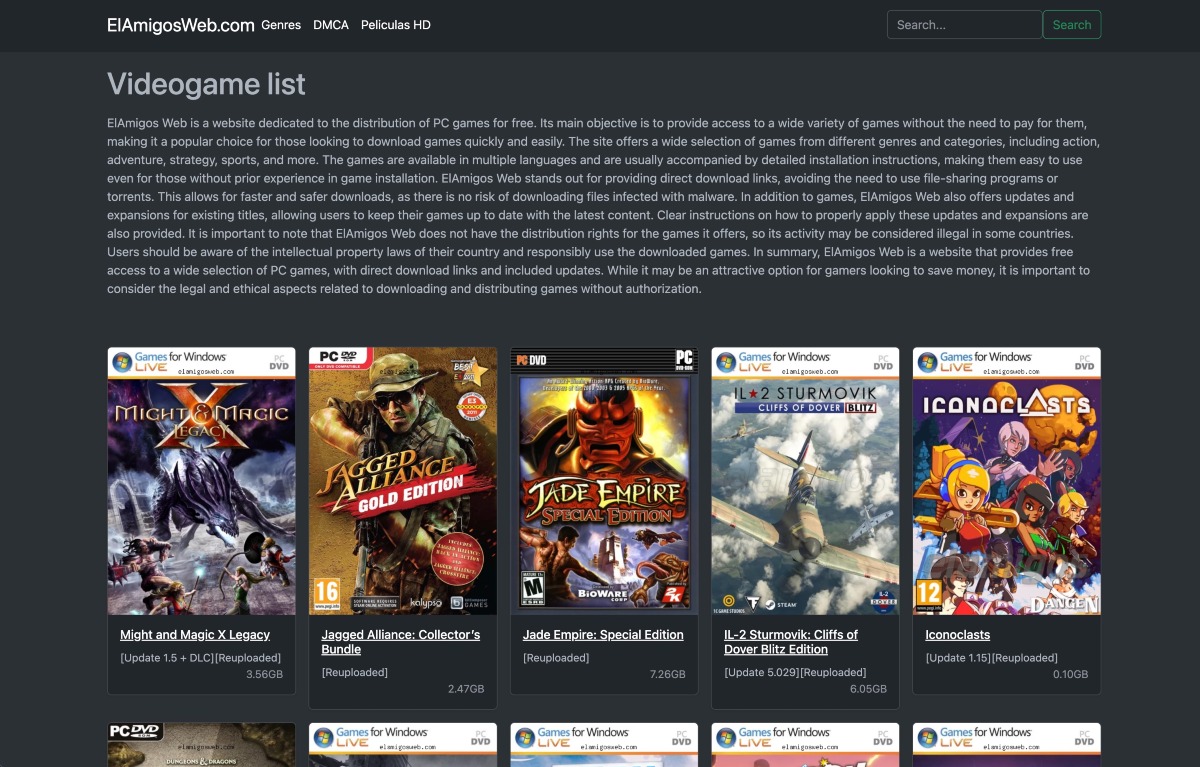Click the Jade Empire Special Edition cover art
This screenshot has height=767, width=1200.
pos(604,481)
